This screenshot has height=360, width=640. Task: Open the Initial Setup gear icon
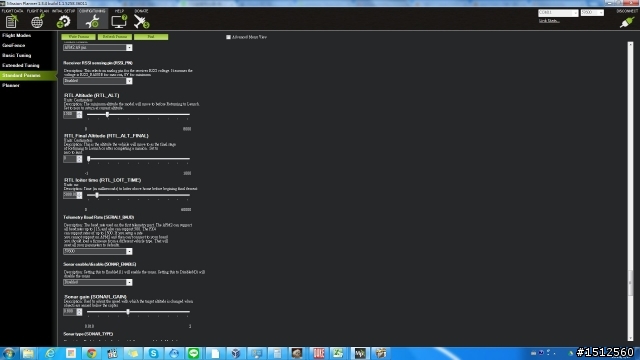click(64, 21)
